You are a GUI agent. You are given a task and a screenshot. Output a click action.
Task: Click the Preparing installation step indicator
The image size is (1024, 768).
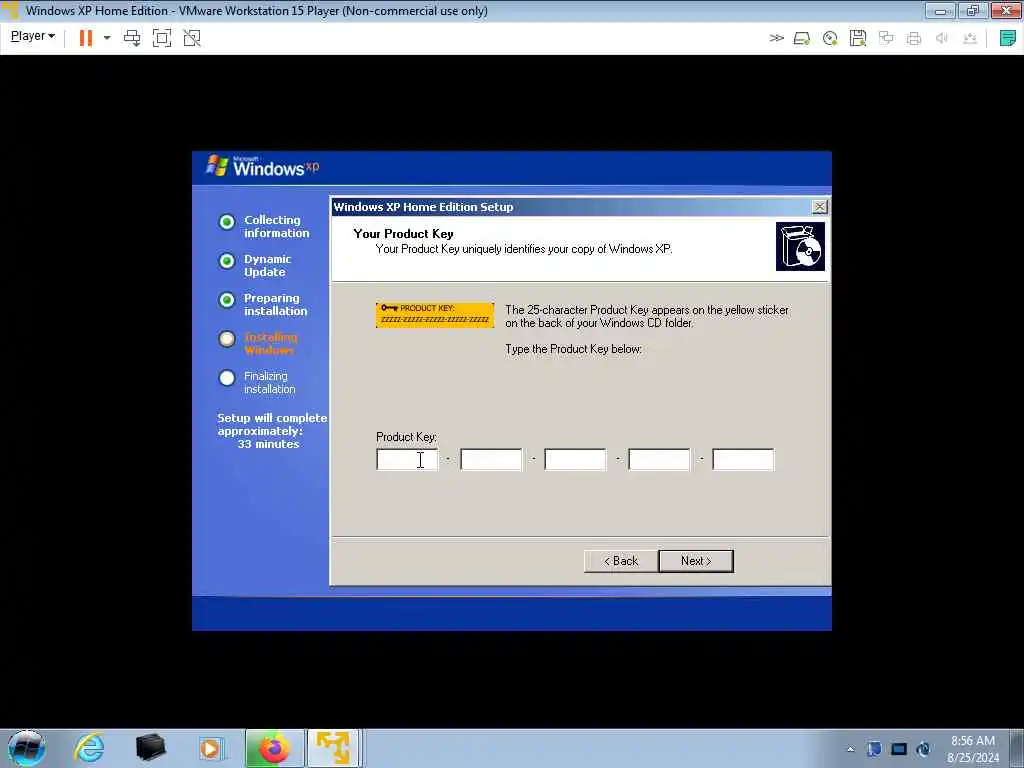click(227, 300)
